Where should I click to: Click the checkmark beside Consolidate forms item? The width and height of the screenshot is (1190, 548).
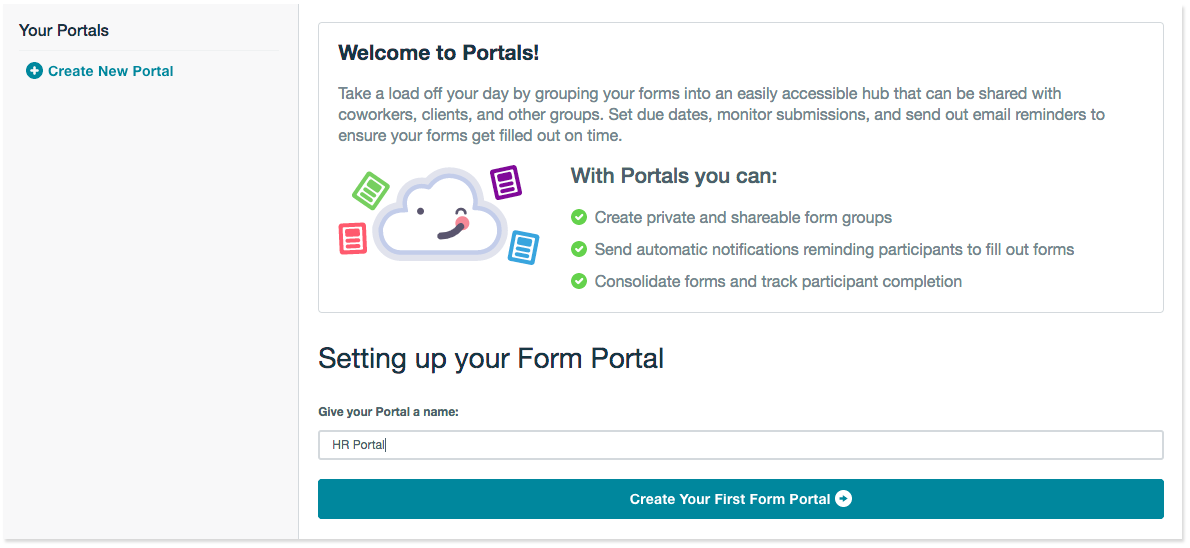click(579, 281)
